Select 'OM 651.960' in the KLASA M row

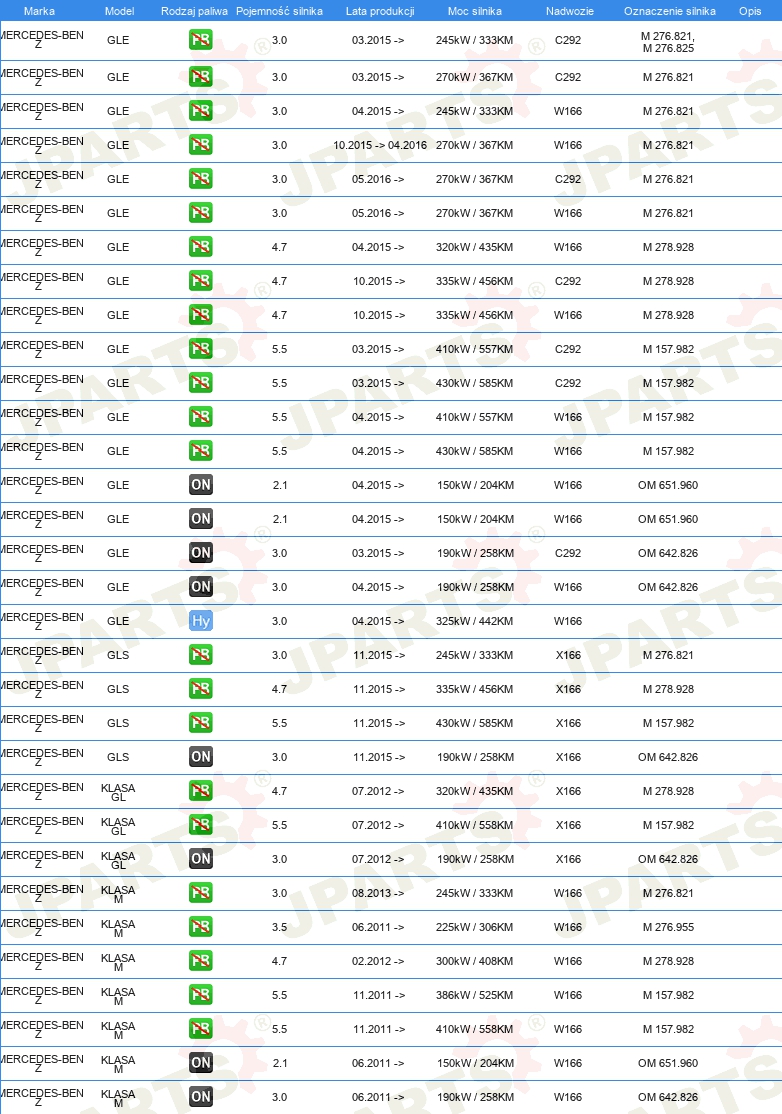click(x=668, y=1064)
